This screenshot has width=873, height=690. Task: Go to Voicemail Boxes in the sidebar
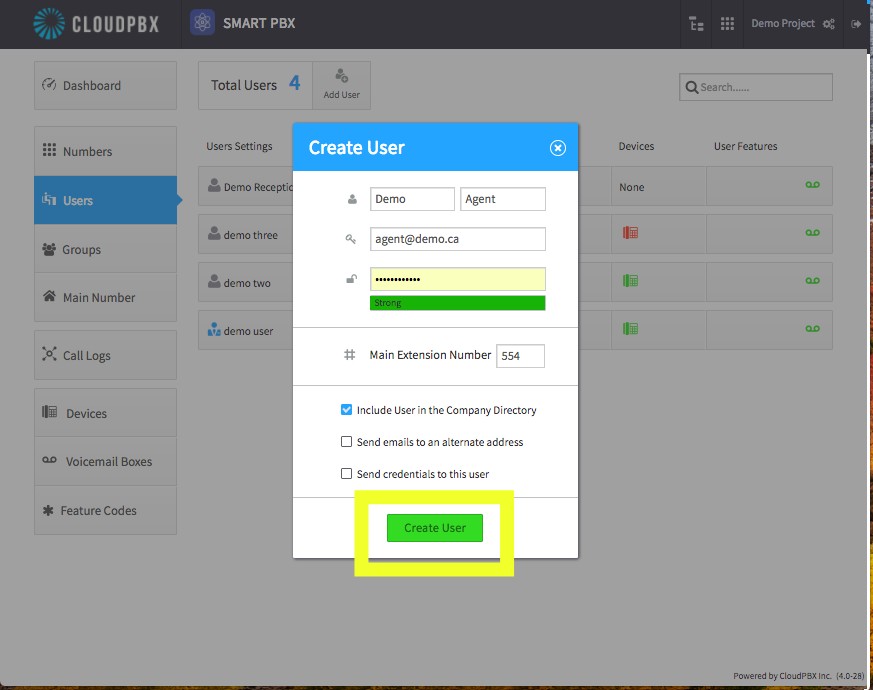click(105, 461)
